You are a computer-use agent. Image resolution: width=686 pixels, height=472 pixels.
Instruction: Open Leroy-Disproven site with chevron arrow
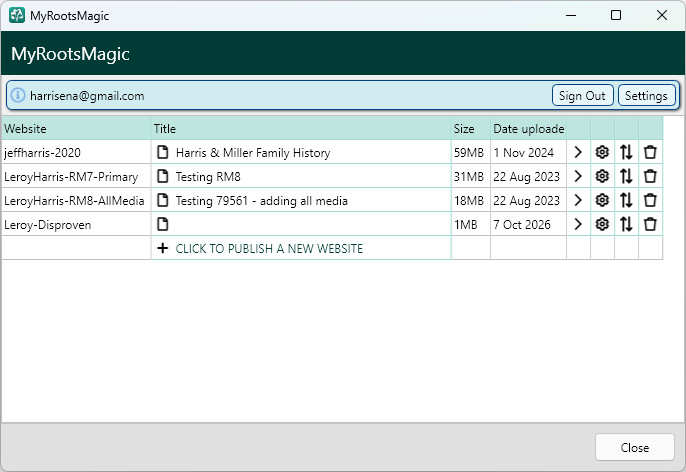pos(578,224)
